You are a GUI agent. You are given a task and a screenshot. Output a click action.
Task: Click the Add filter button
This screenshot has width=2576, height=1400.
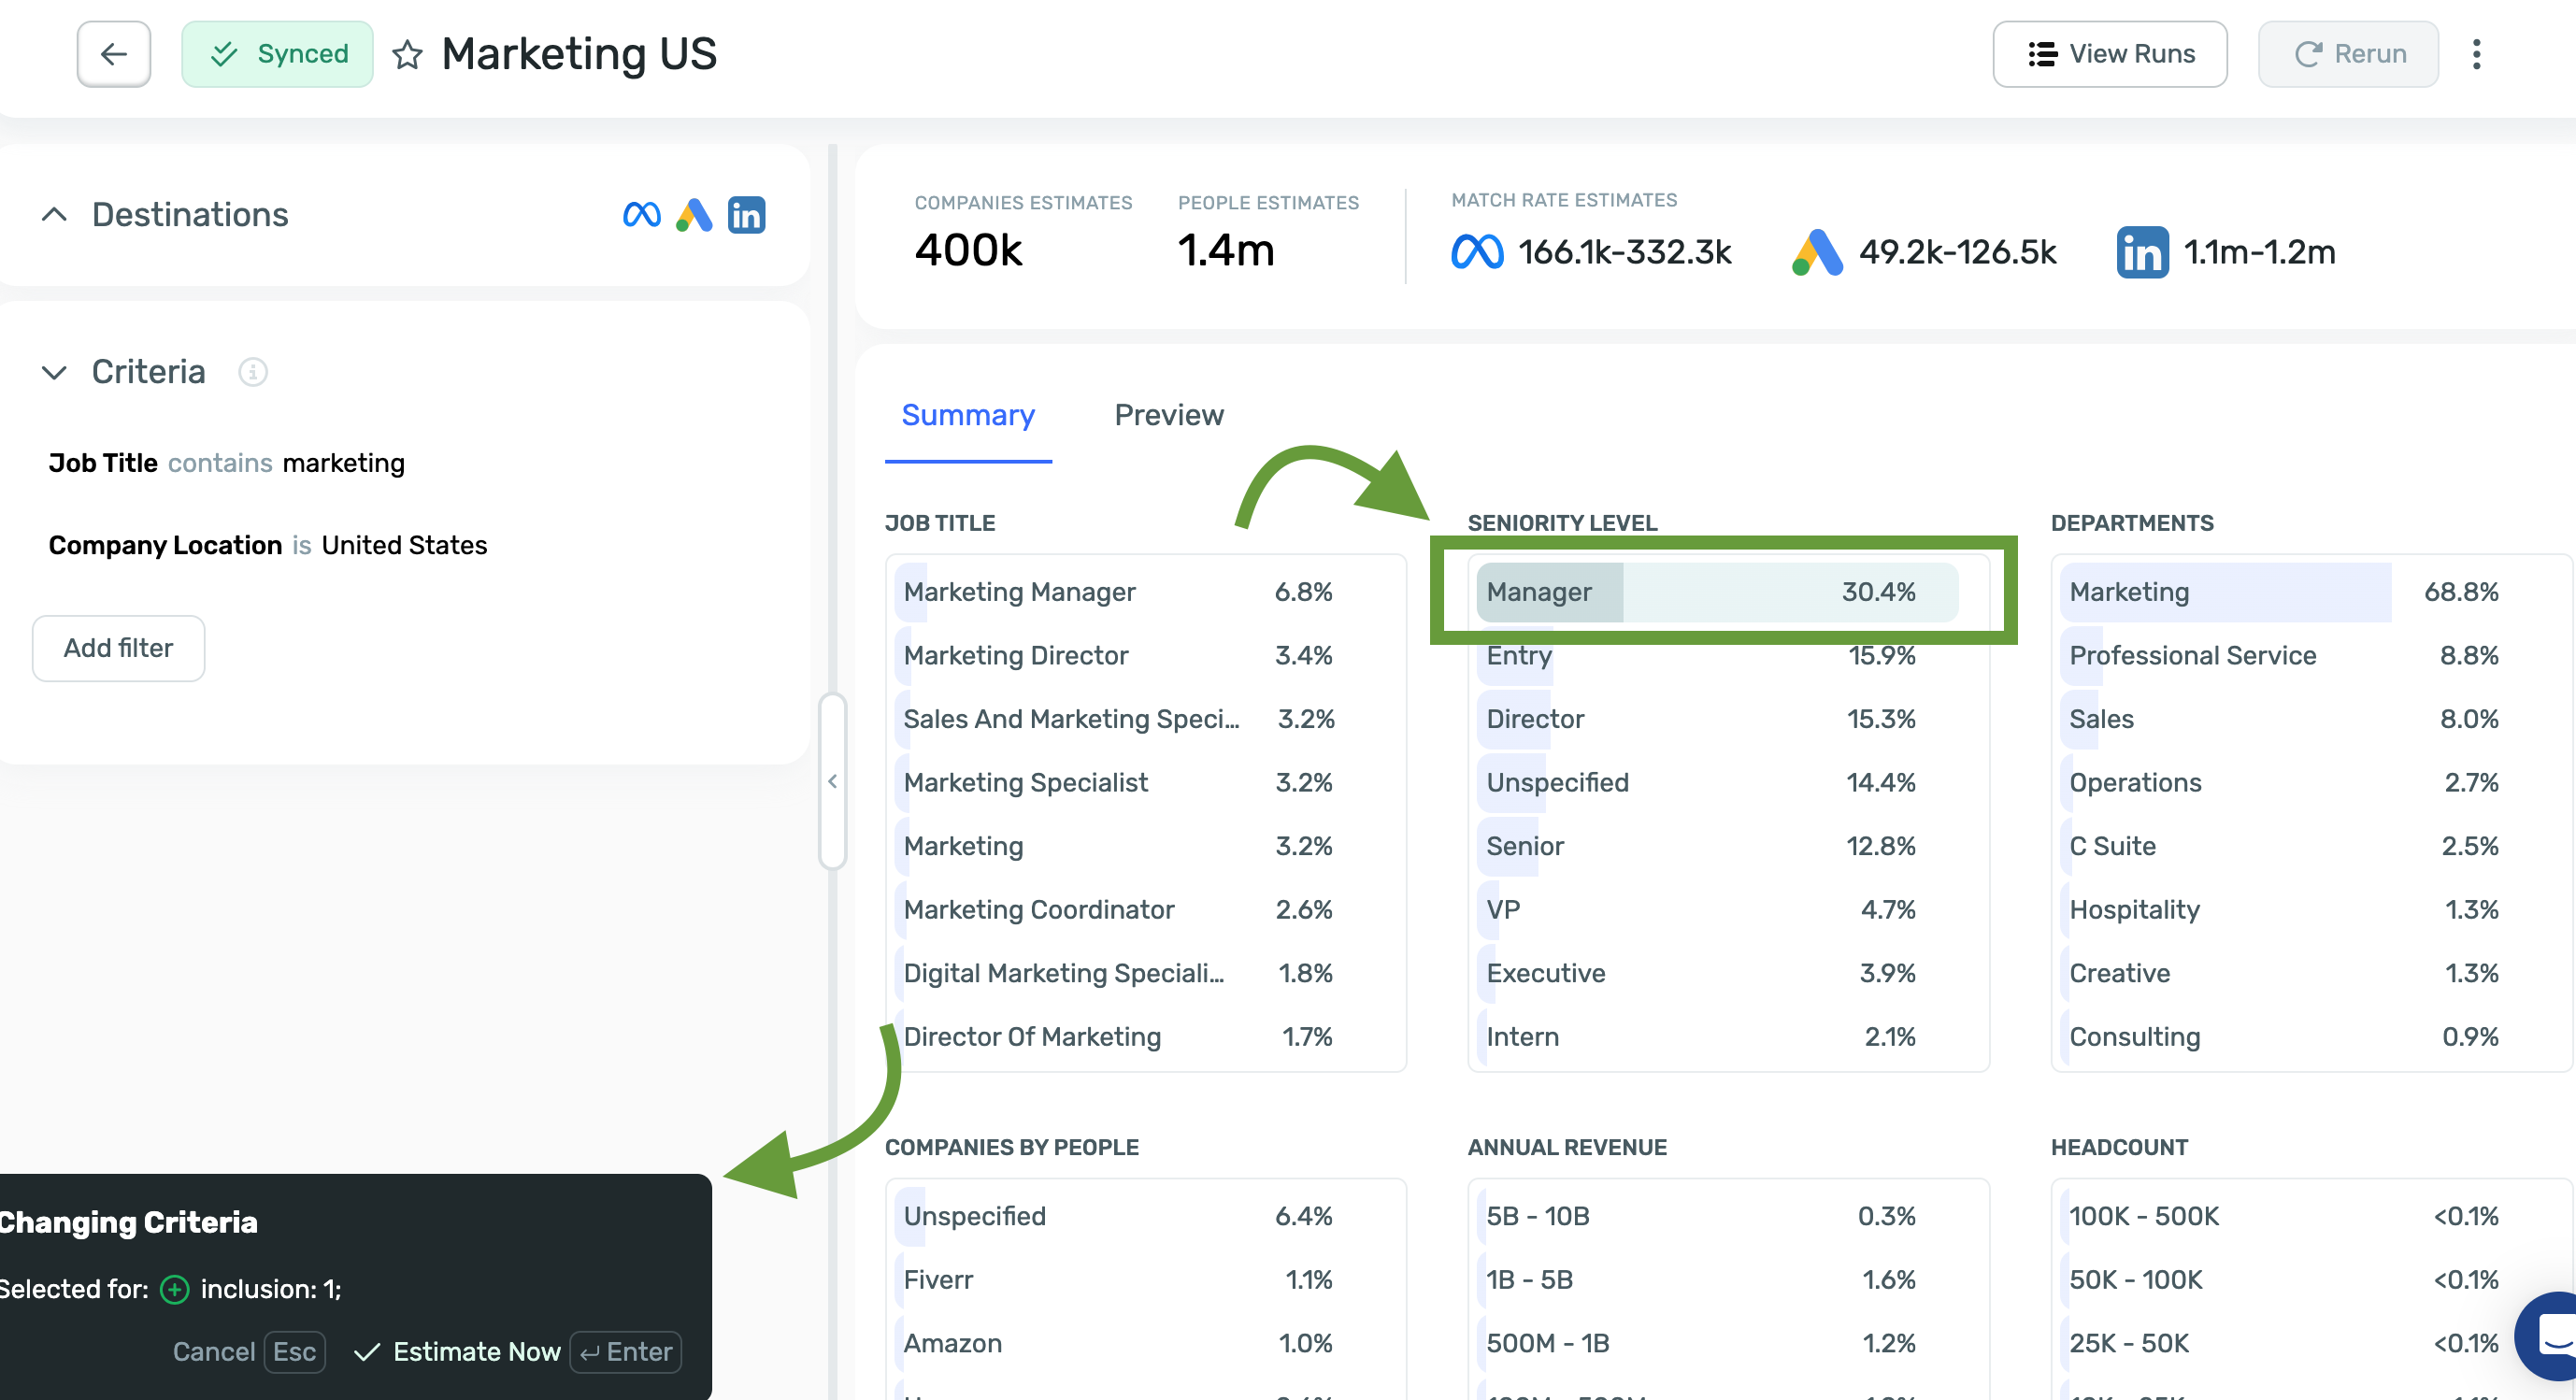click(x=118, y=648)
